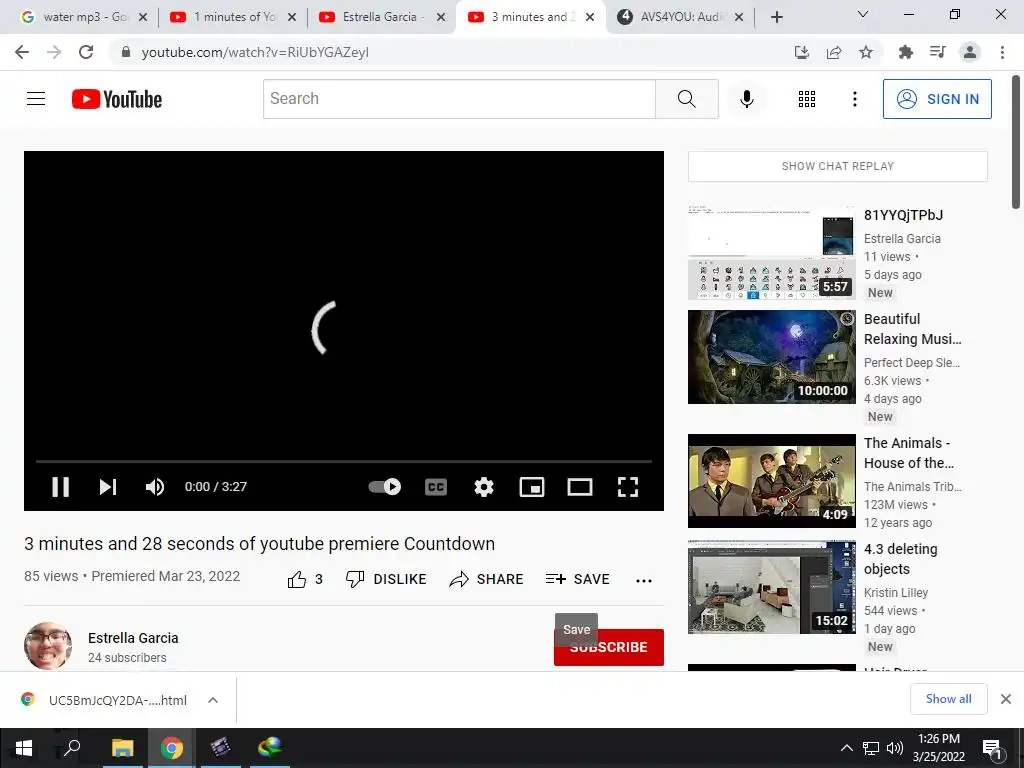Expand the downloaded html file options chevron
The width and height of the screenshot is (1024, 768).
212,700
